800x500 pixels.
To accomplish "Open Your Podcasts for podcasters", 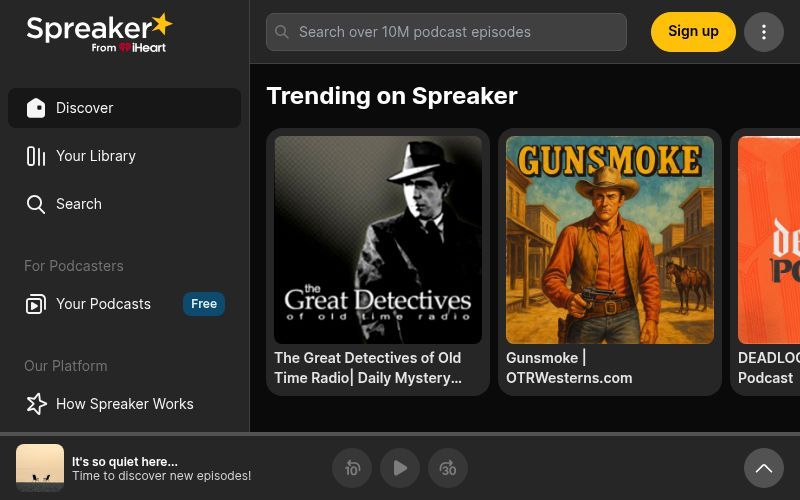I will pyautogui.click(x=124, y=304).
